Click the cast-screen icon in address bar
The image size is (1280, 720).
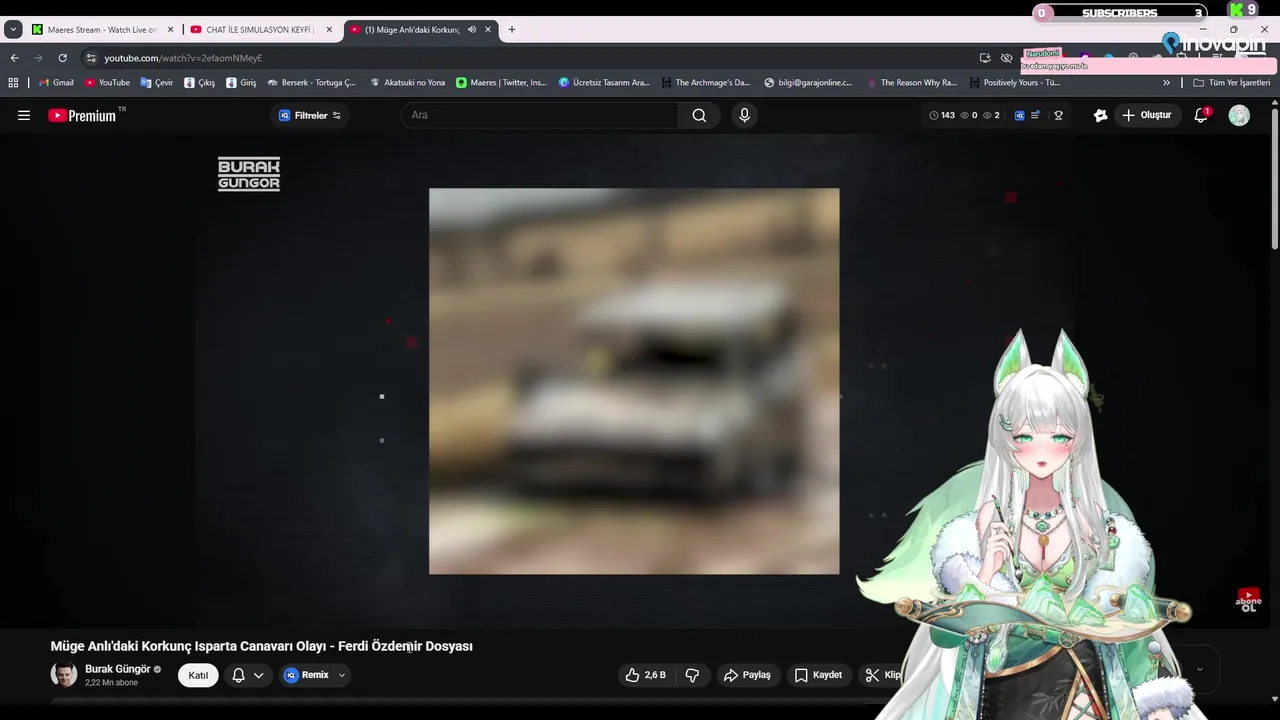click(x=985, y=58)
